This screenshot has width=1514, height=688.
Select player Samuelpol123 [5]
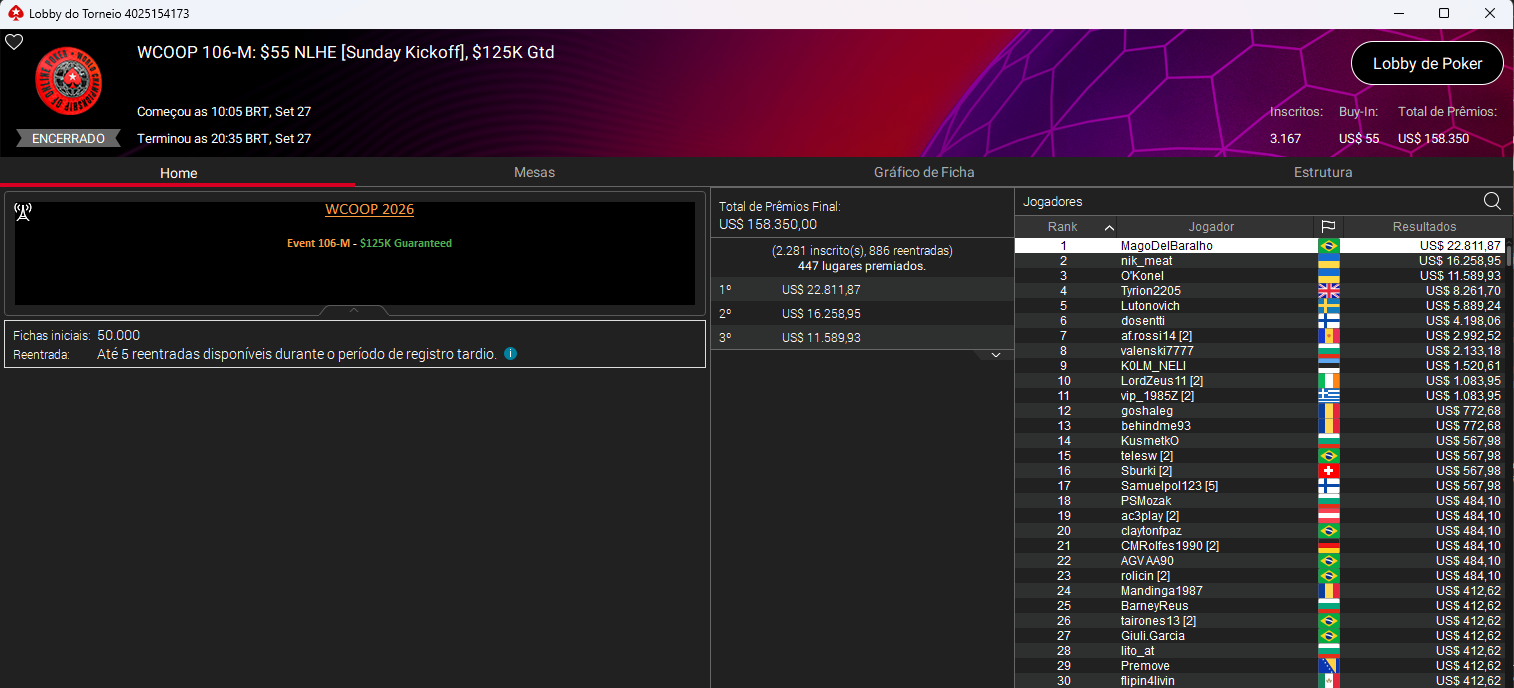click(x=1260, y=486)
